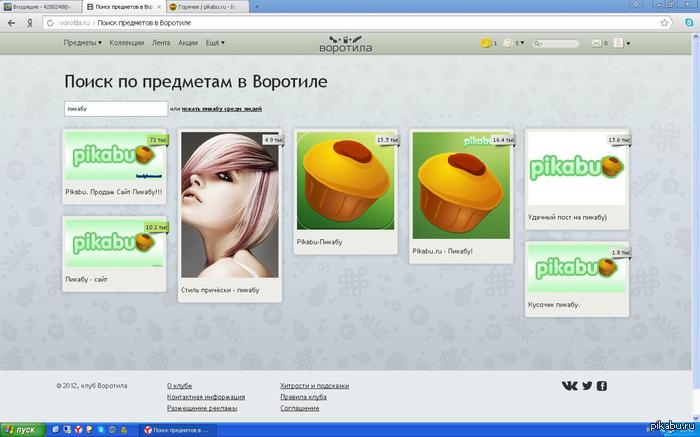This screenshot has width=700, height=437.
Task: Open the user avatar dropdown menu
Action: pyautogui.click(x=622, y=43)
